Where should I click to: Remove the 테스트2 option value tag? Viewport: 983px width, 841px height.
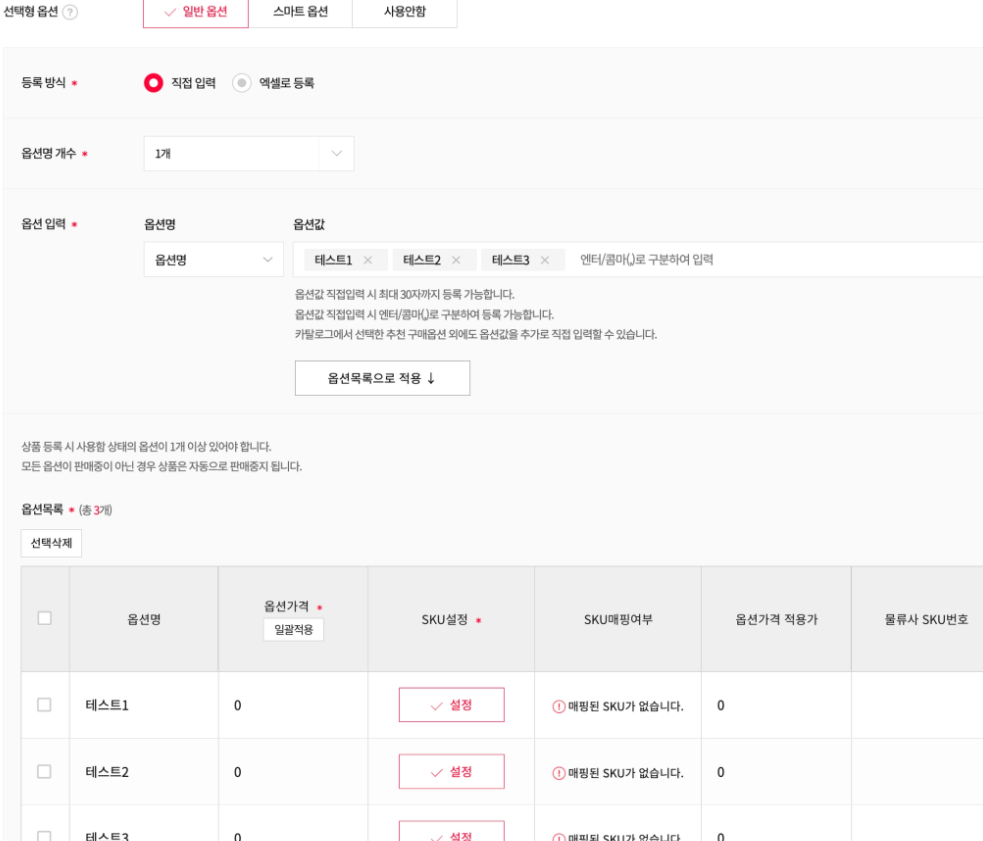click(x=456, y=260)
